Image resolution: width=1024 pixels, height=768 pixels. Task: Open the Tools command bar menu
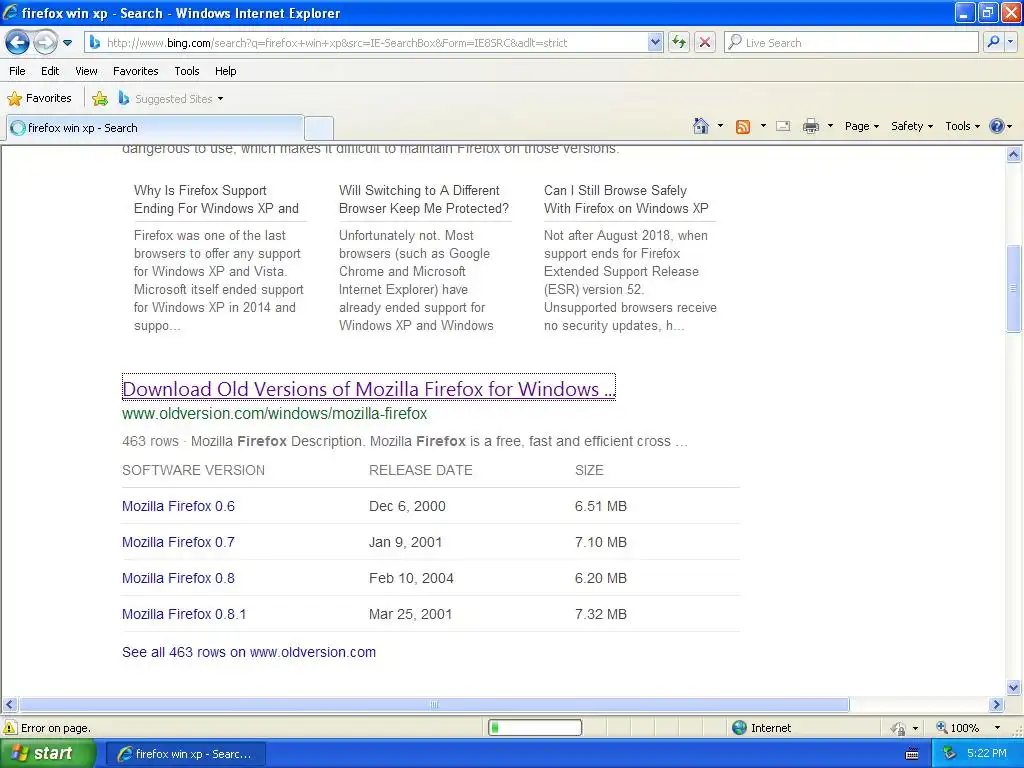(963, 126)
